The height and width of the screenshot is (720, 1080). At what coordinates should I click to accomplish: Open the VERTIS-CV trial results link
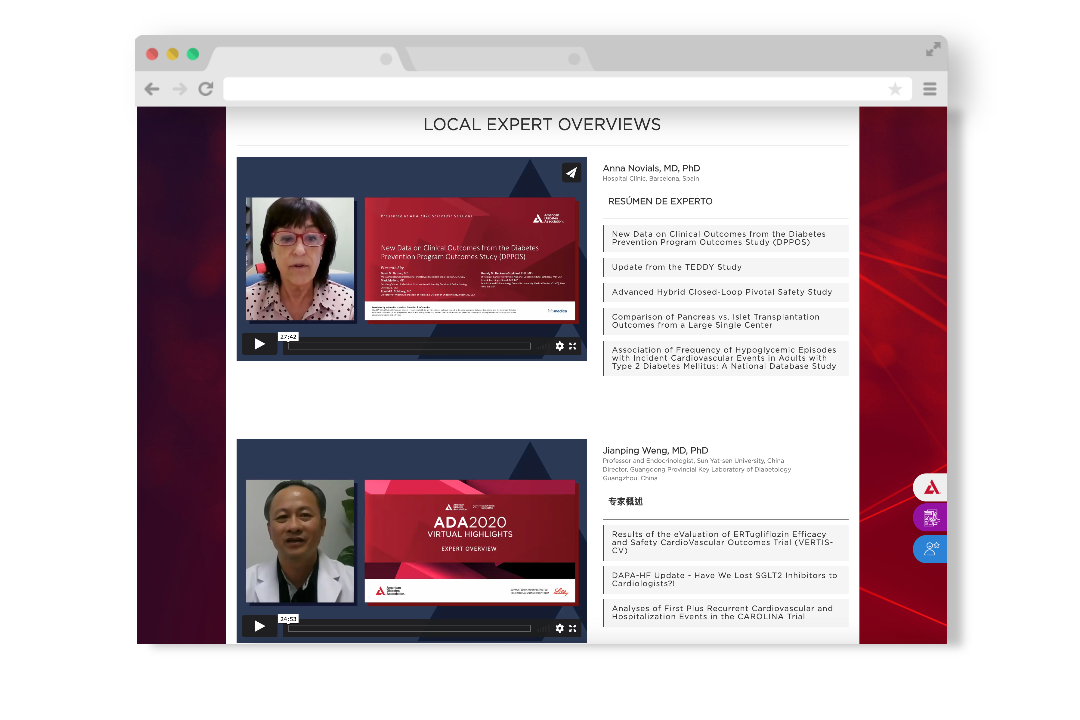coord(722,542)
